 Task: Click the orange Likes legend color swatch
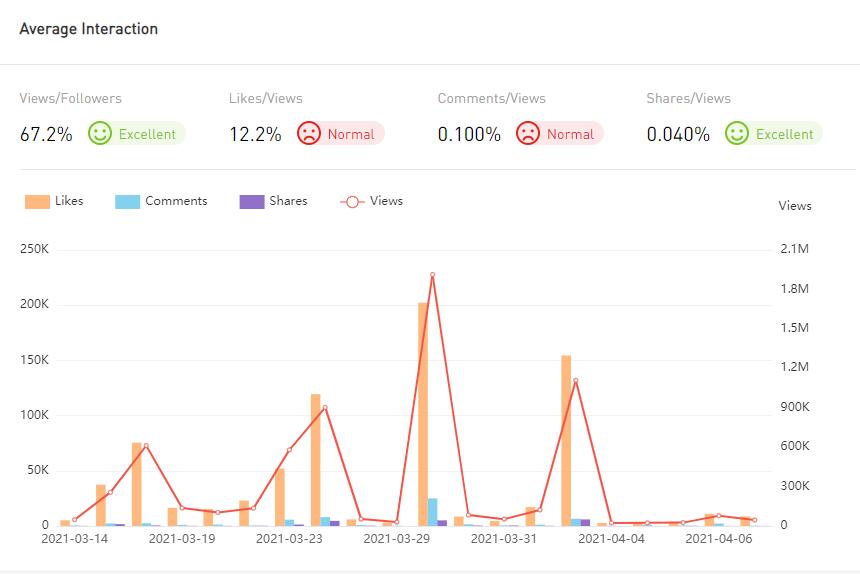37,201
